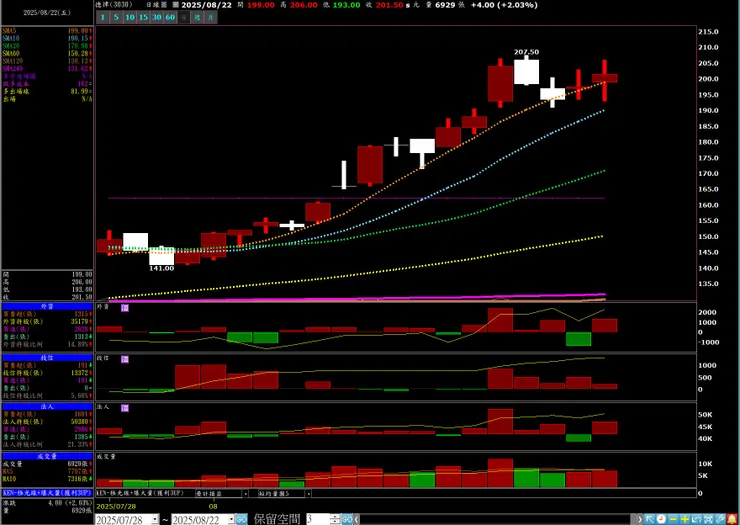This screenshot has height=525, width=740.
Task: Click the fit-to-screen icon in bottom toolbar
Action: pos(708,519)
